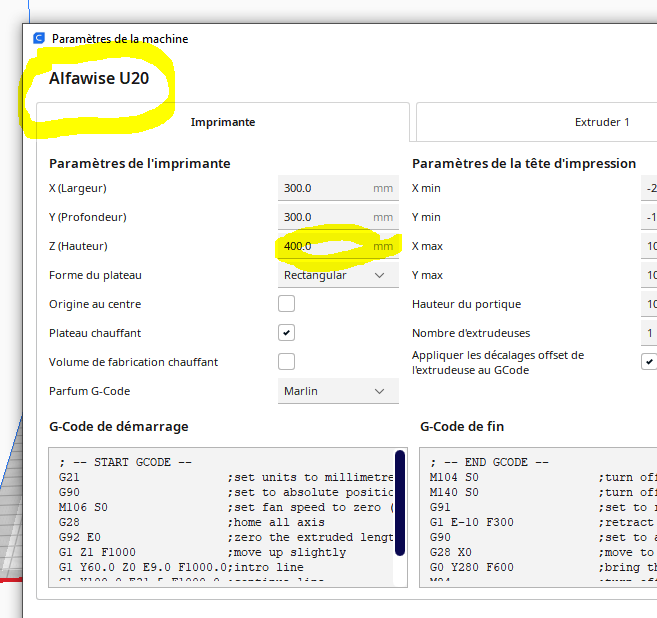Click inside the G-Code de démarrage text area
The height and width of the screenshot is (618, 657).
point(228,517)
